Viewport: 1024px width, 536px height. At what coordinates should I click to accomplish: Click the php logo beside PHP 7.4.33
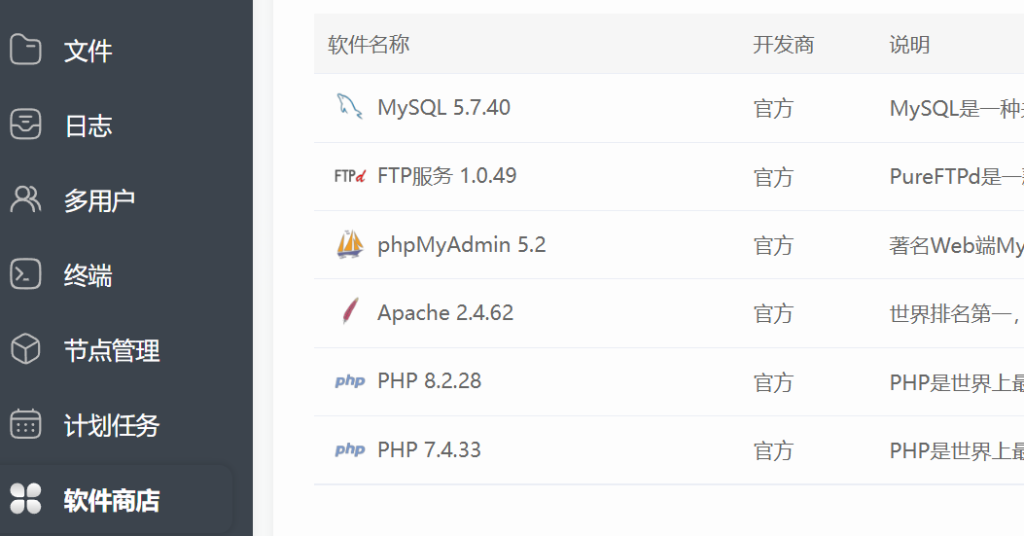[x=350, y=449]
